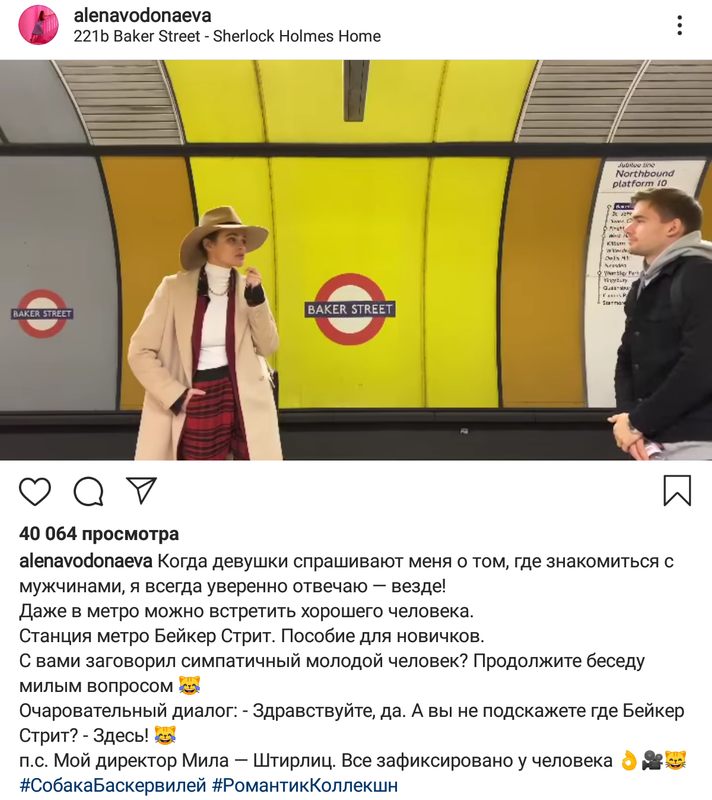Image resolution: width=712 pixels, height=800 pixels.
Task: Tap the heart like icon
Action: click(x=35, y=492)
